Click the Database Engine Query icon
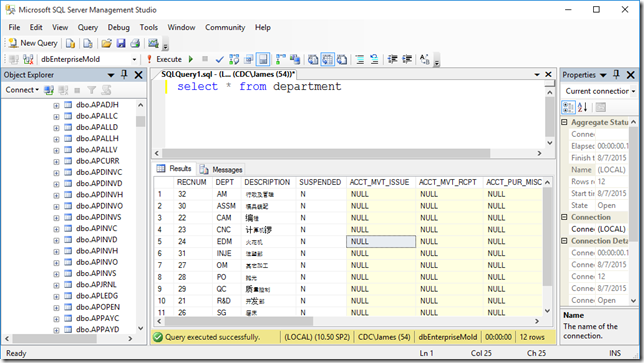The width and height of the screenshot is (644, 363). click(70, 43)
